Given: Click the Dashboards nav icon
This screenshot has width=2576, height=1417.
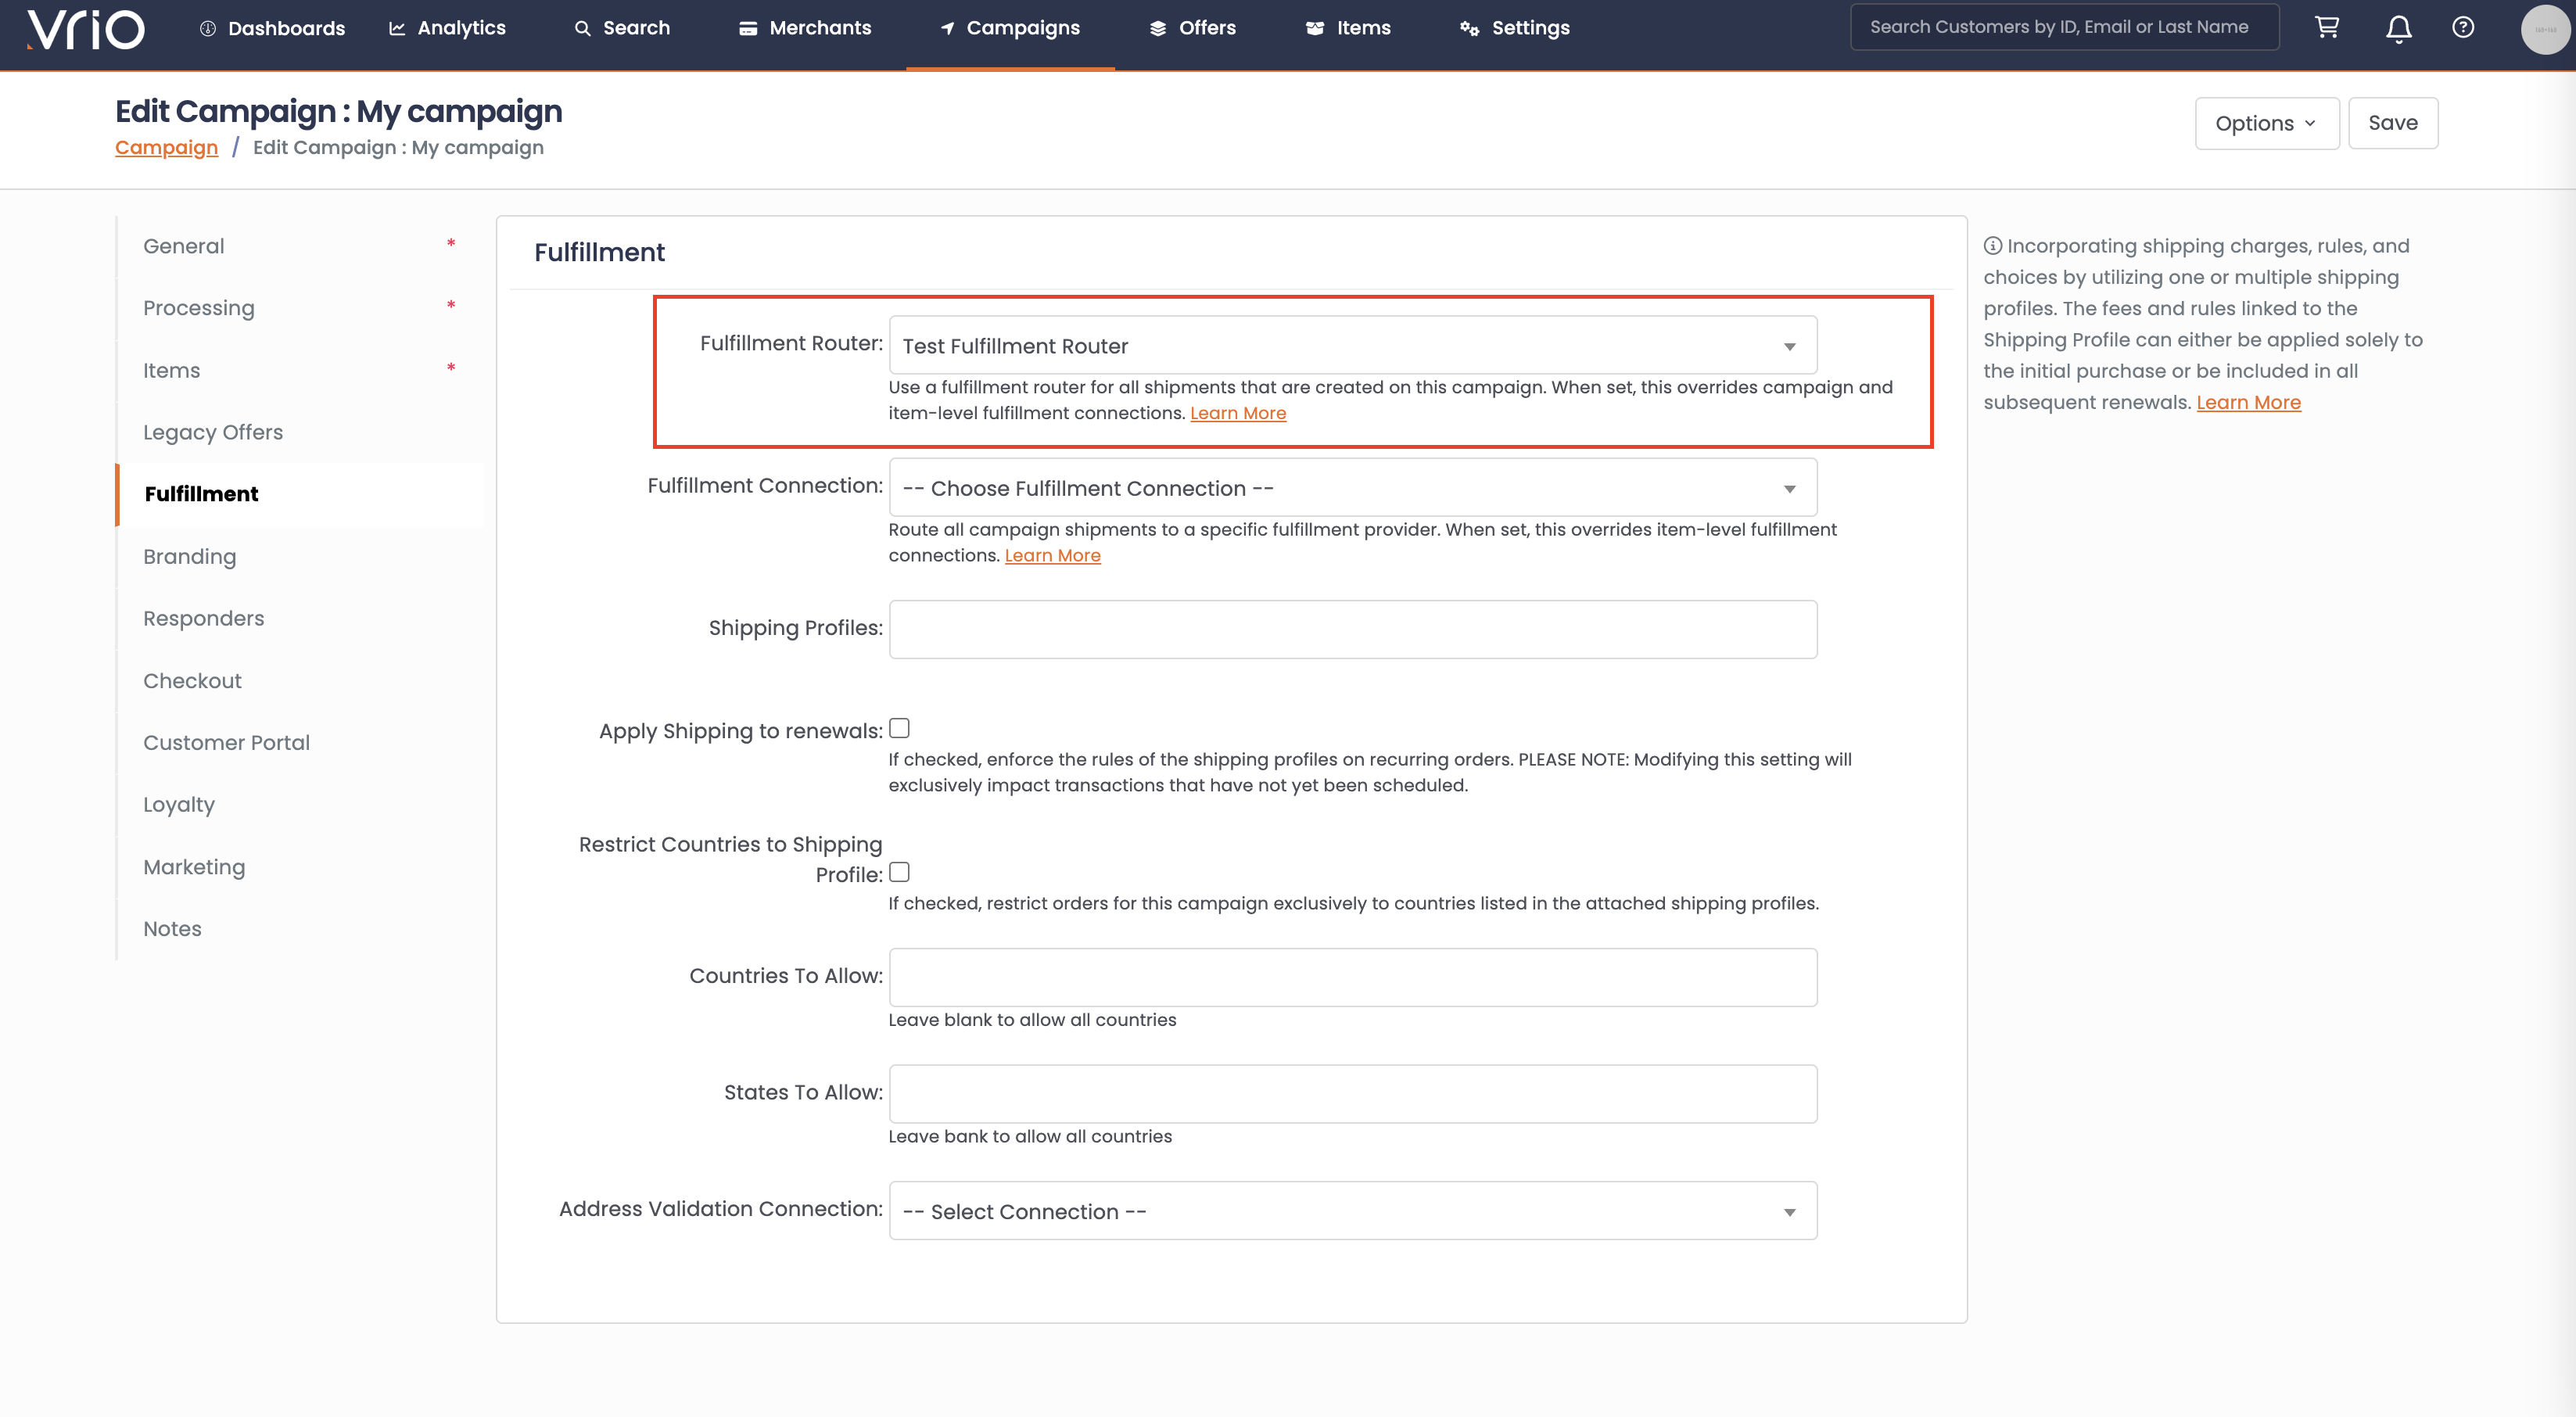Looking at the screenshot, I should 208,29.
